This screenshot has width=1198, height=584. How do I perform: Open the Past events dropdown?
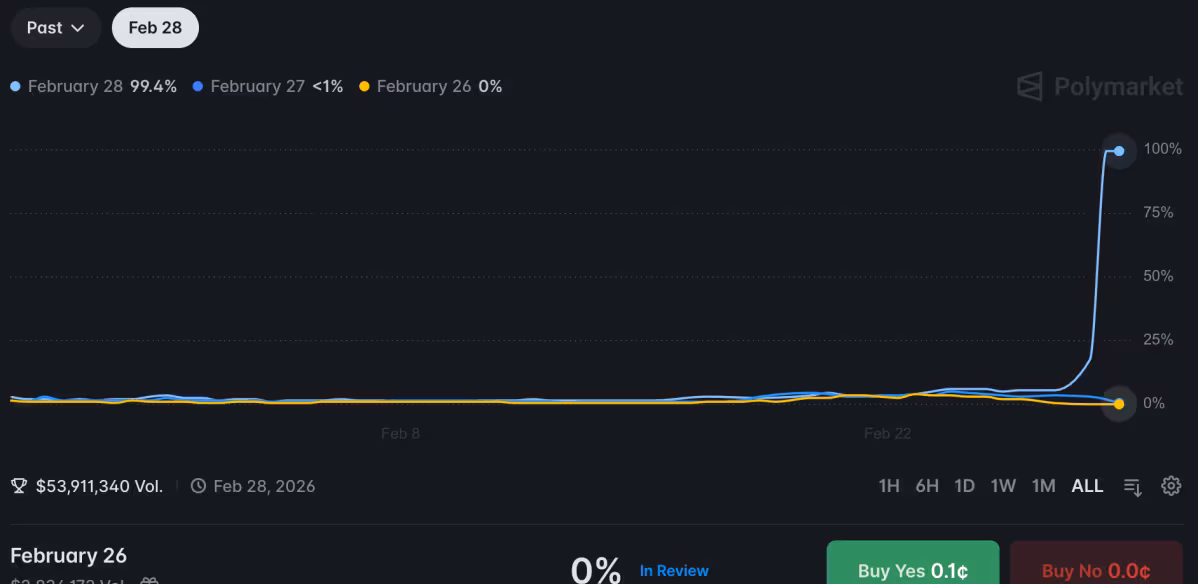[55, 28]
